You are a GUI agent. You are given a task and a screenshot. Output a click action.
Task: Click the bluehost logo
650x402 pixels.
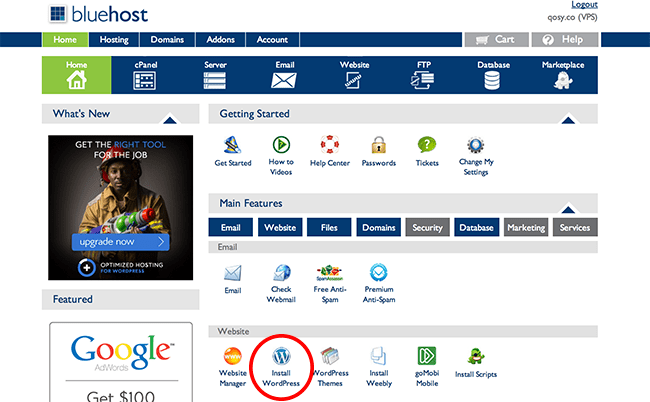pyautogui.click(x=98, y=14)
